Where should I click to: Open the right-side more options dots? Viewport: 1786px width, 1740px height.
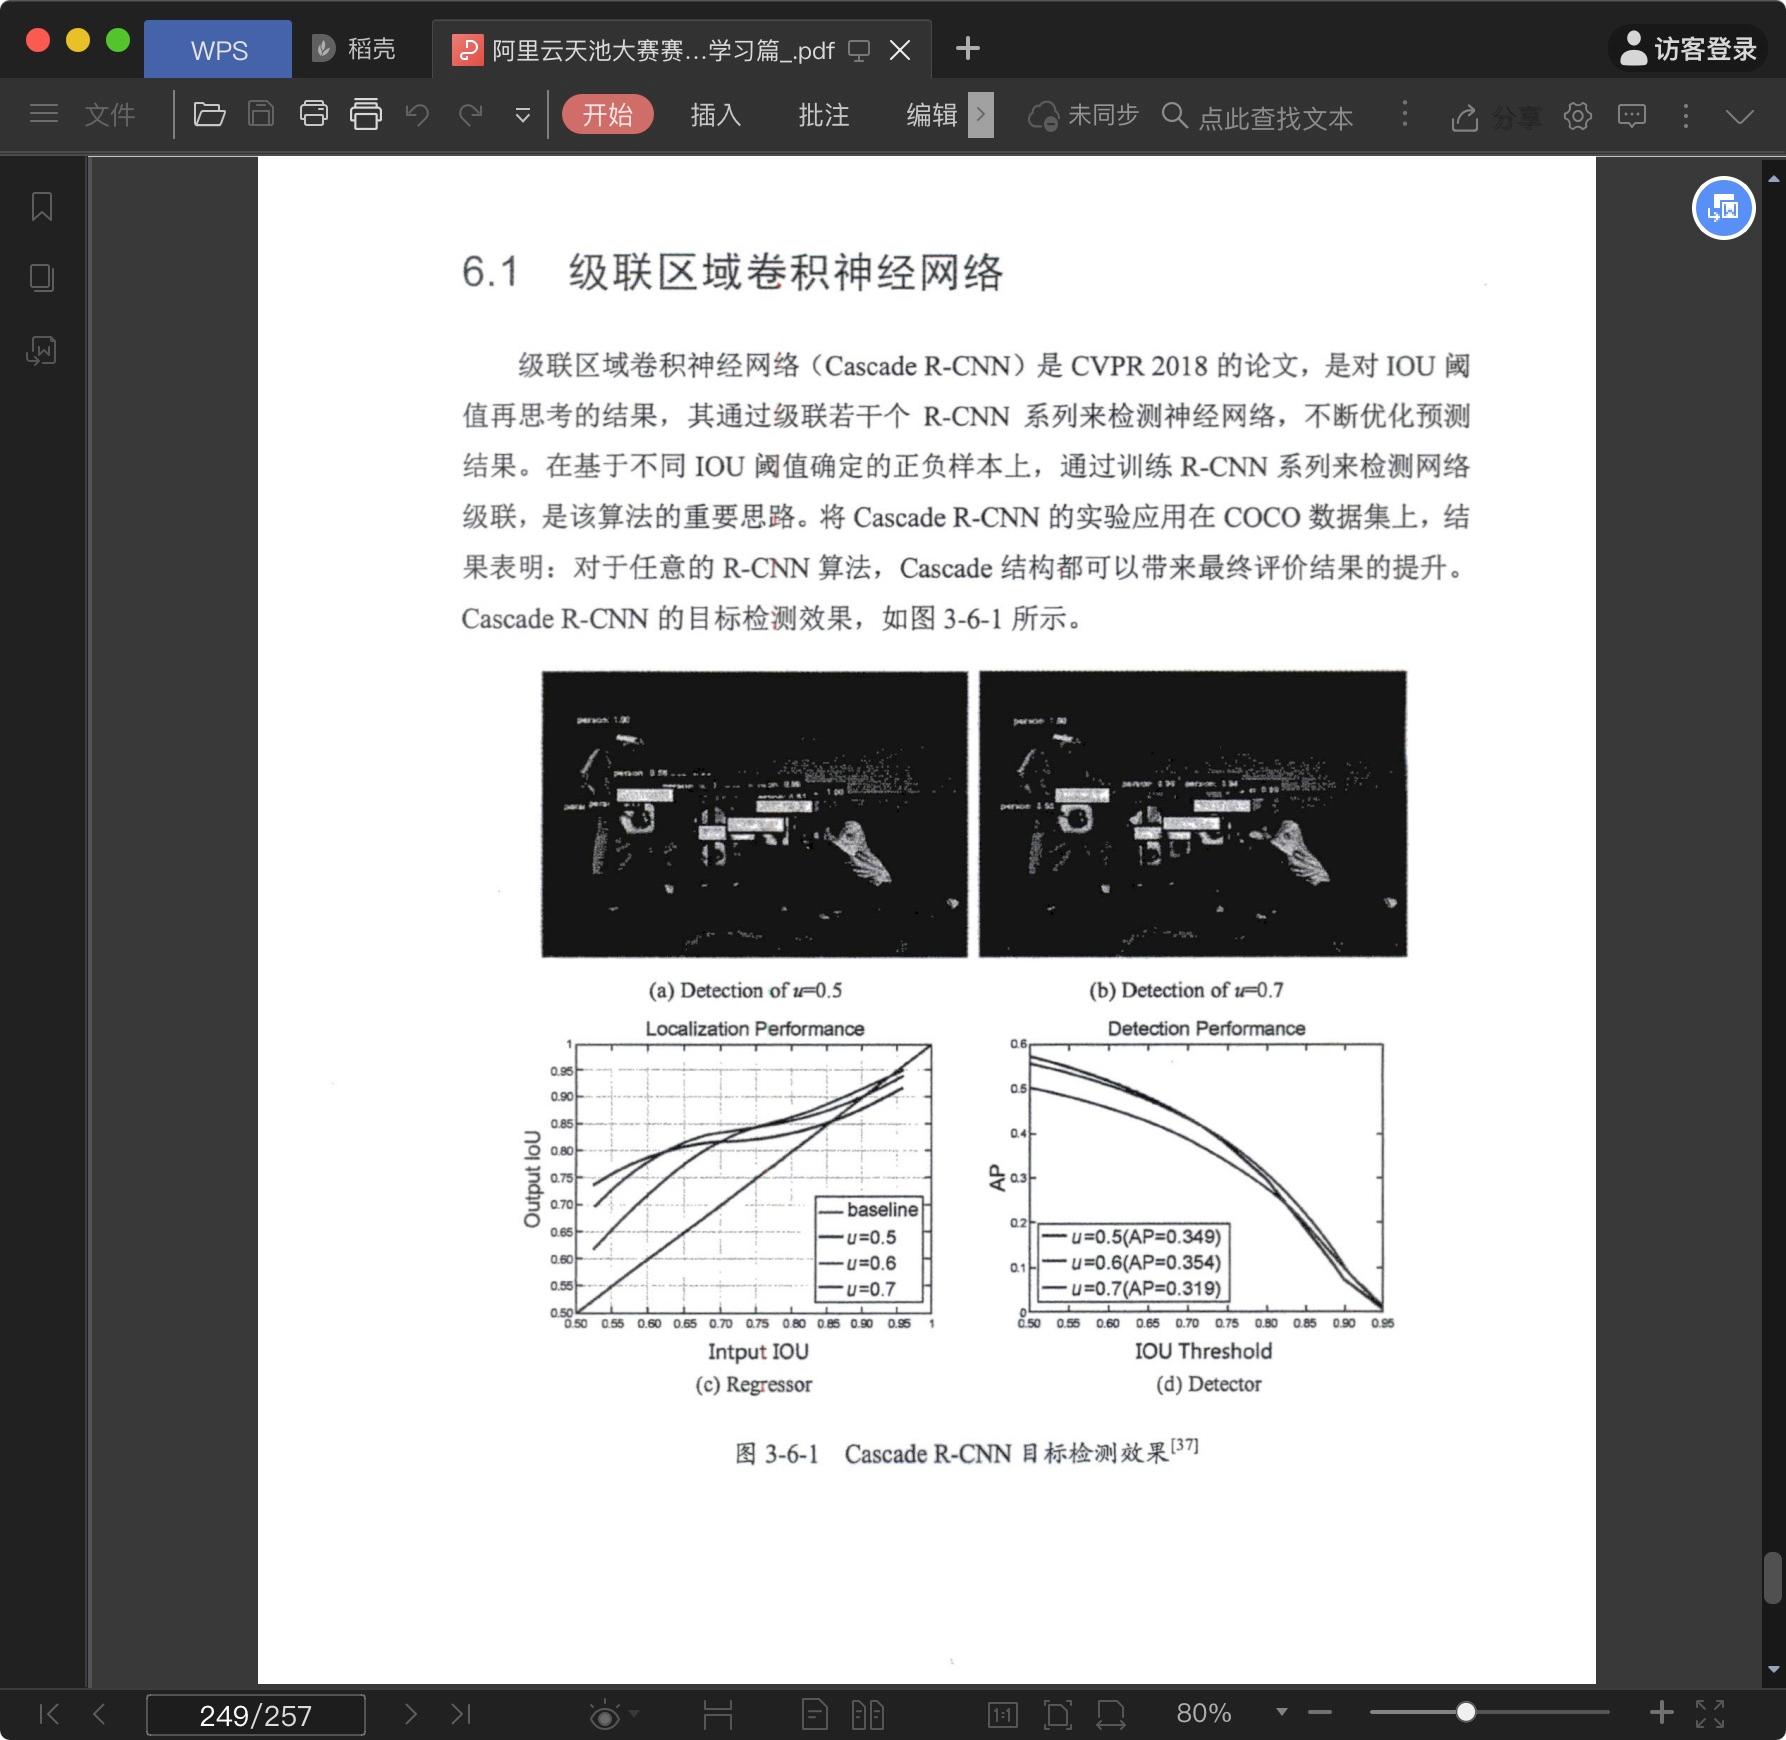[x=1686, y=116]
